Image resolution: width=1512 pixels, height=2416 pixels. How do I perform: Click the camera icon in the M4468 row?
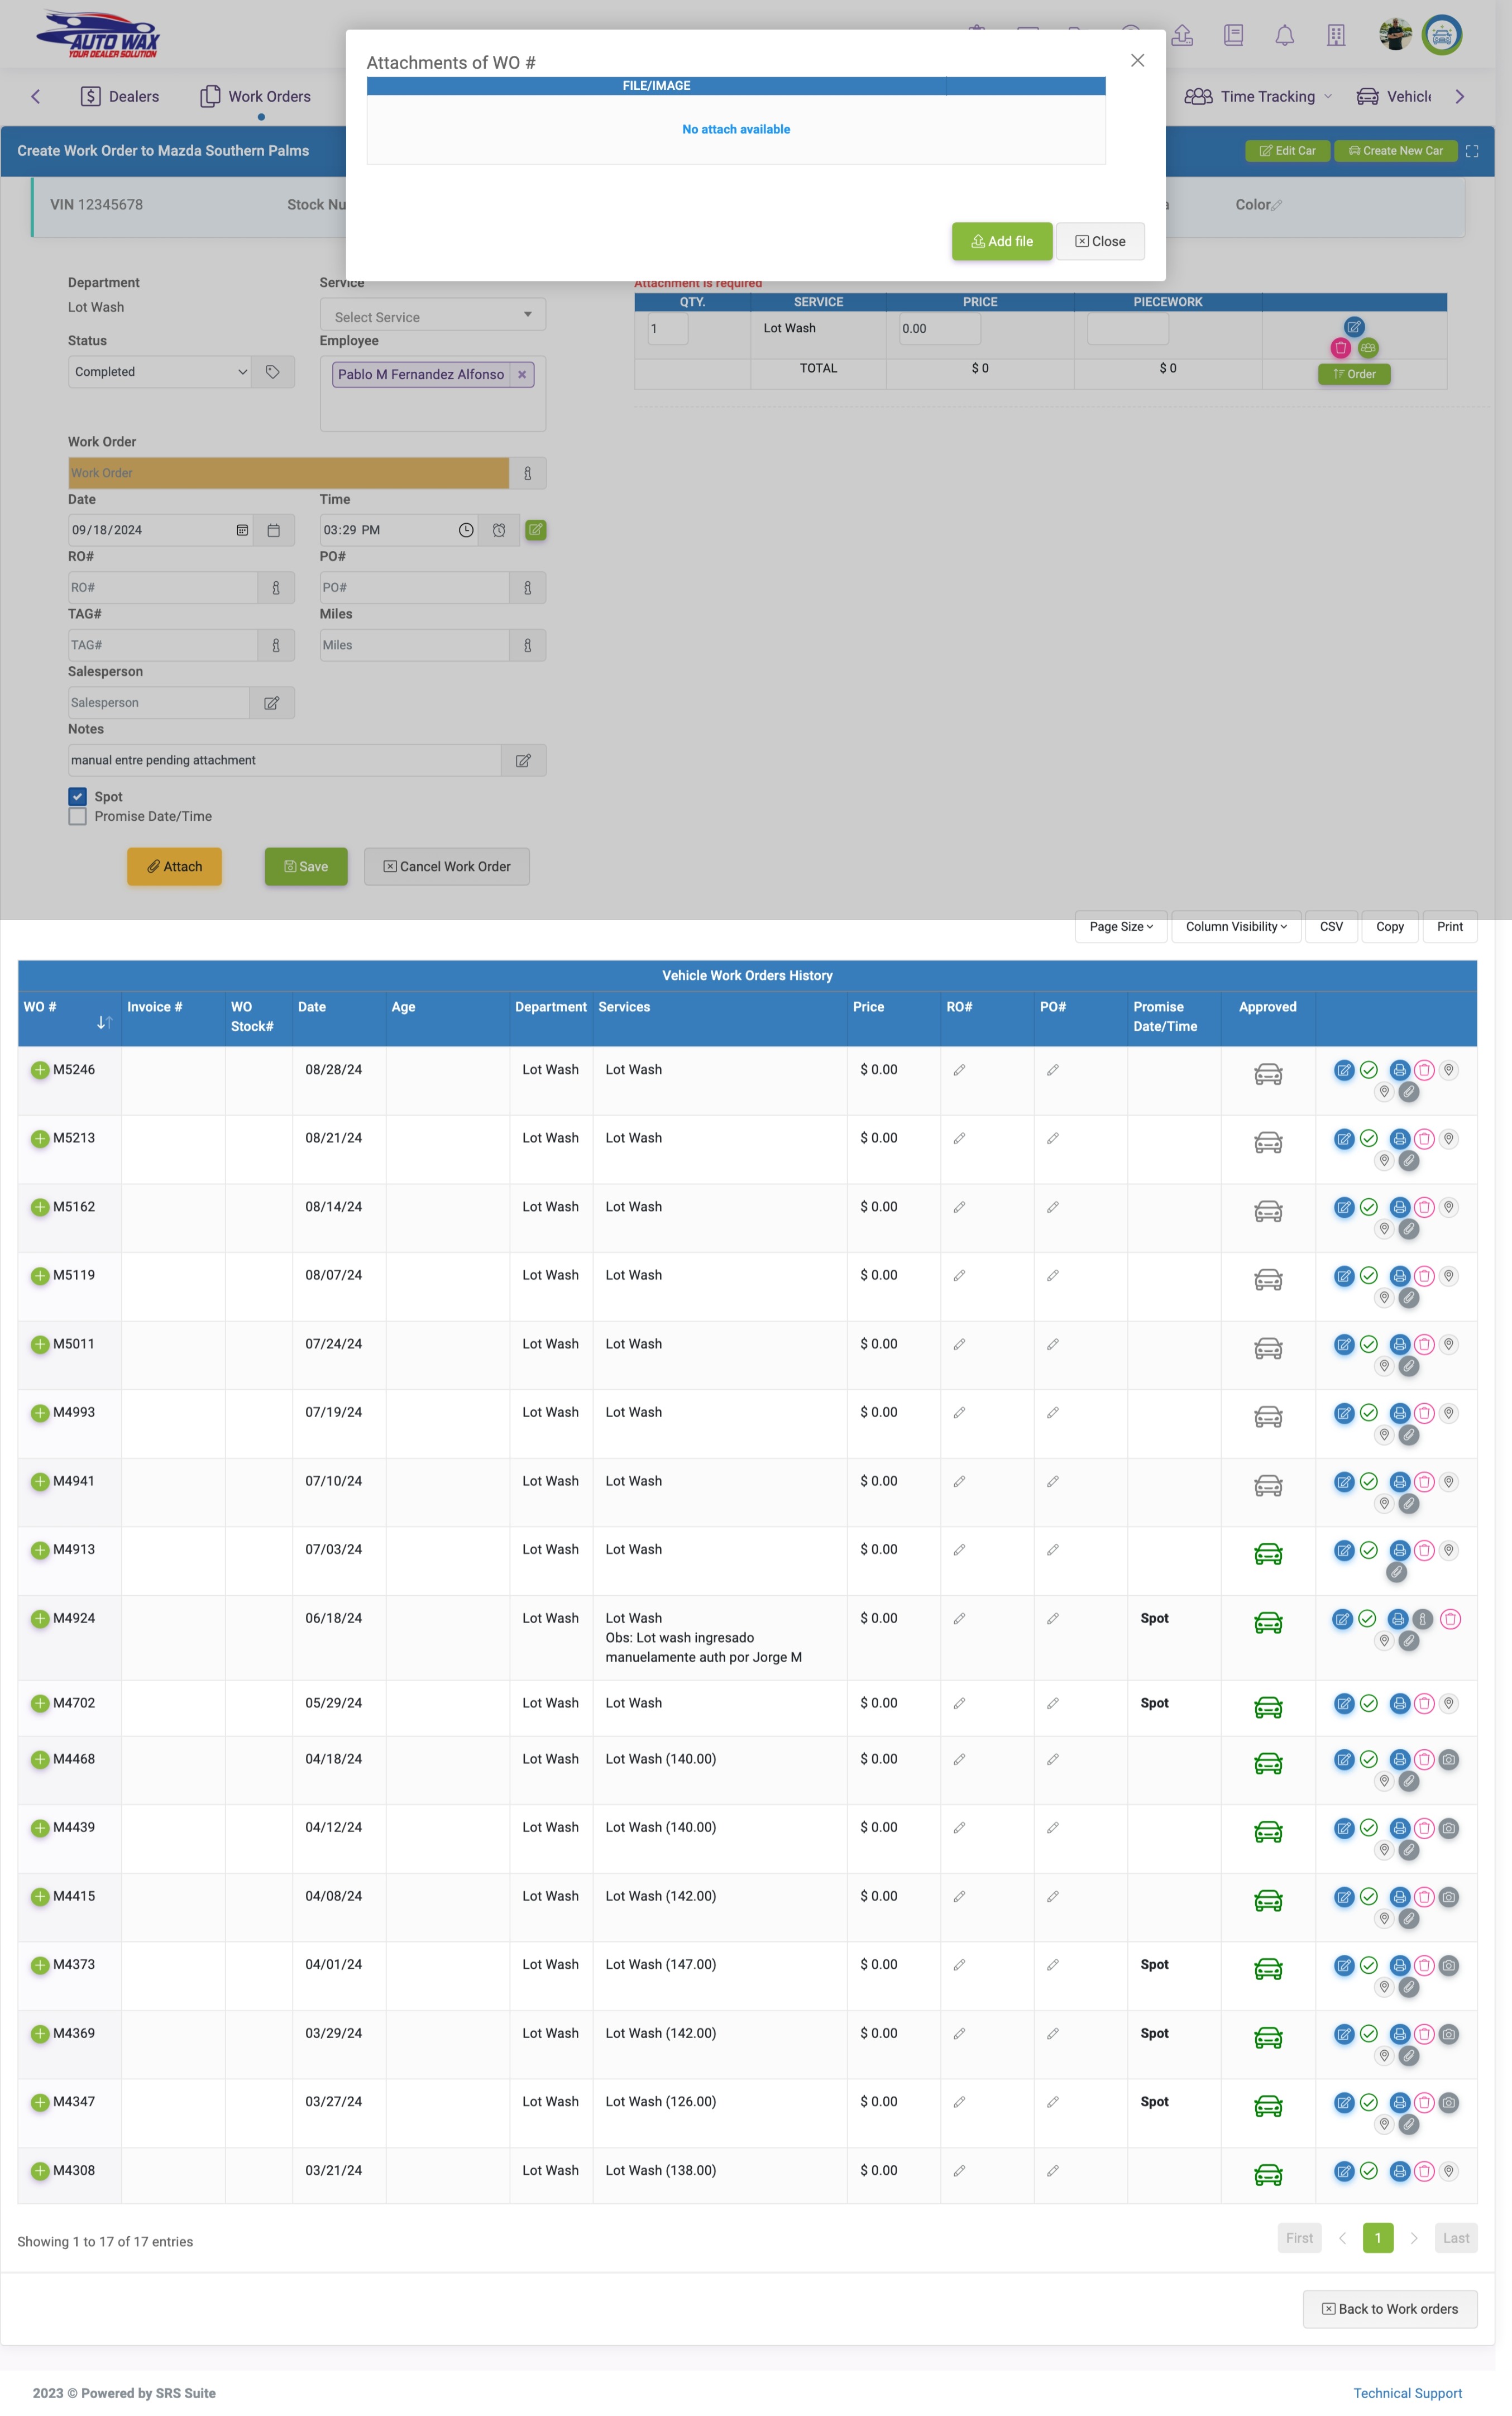click(1448, 1759)
